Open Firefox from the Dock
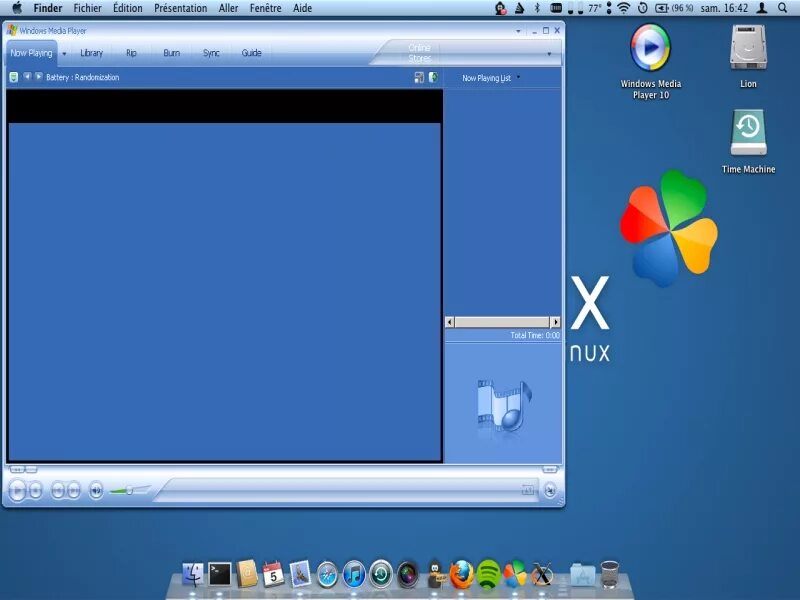The width and height of the screenshot is (800, 600). [461, 574]
